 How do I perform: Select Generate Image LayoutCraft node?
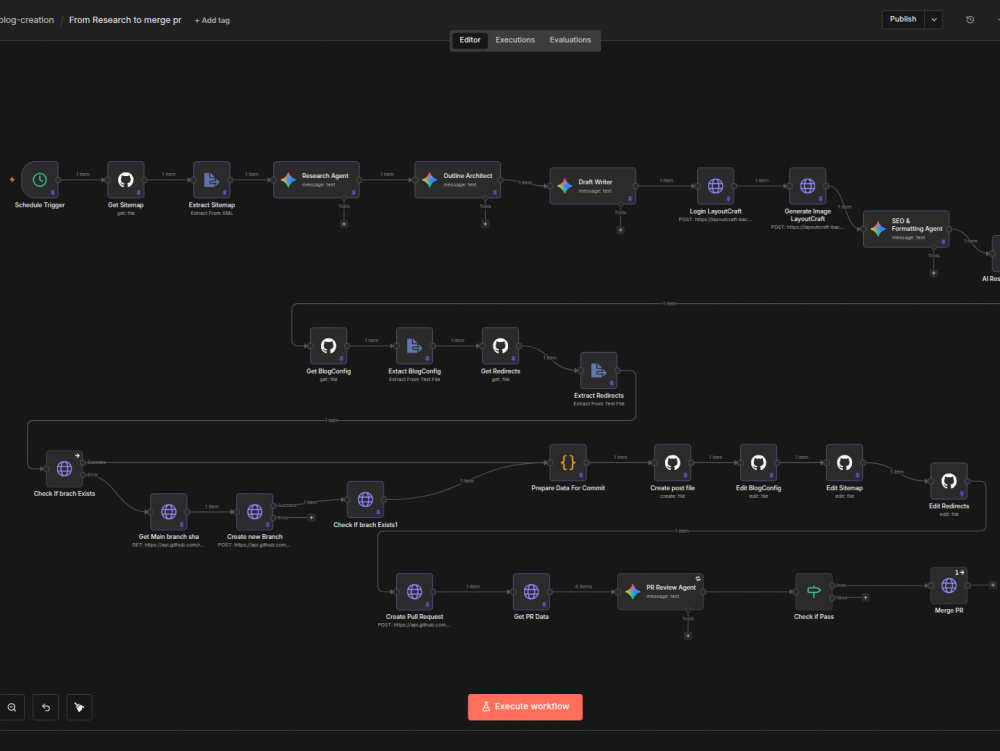807,186
